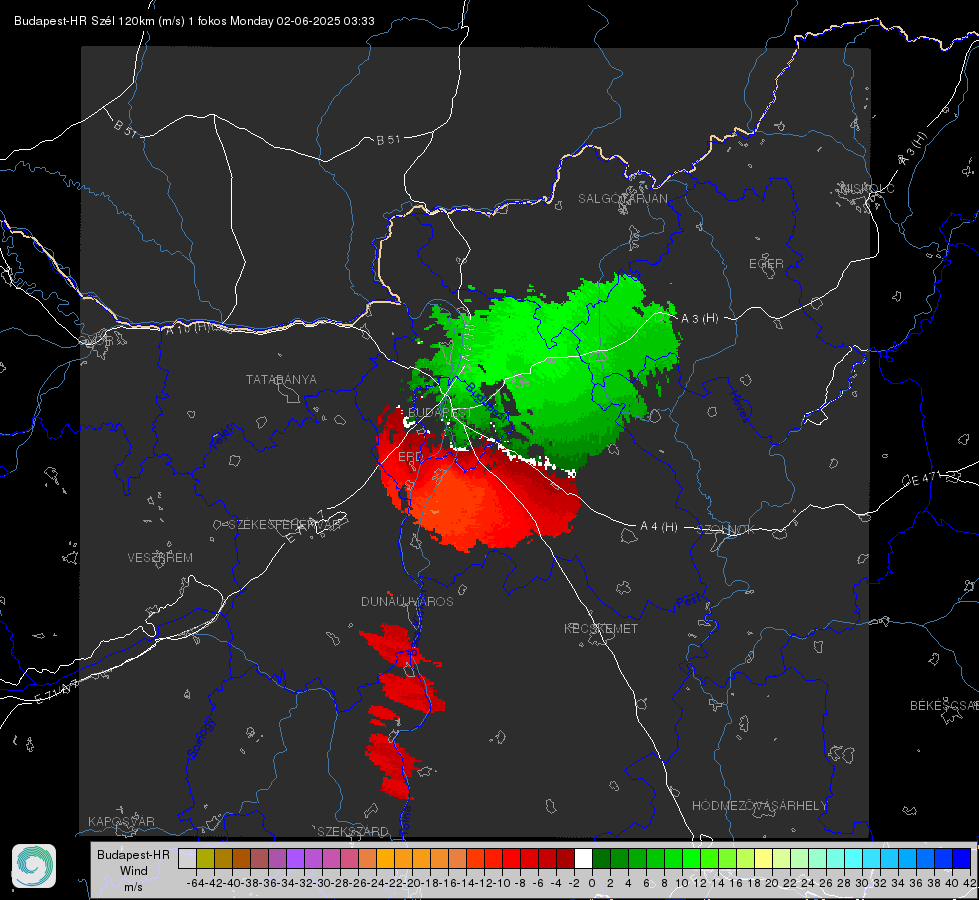Viewport: 979px width, 900px height.
Task: Click the TATABÁNYA city label
Action: pos(281,379)
